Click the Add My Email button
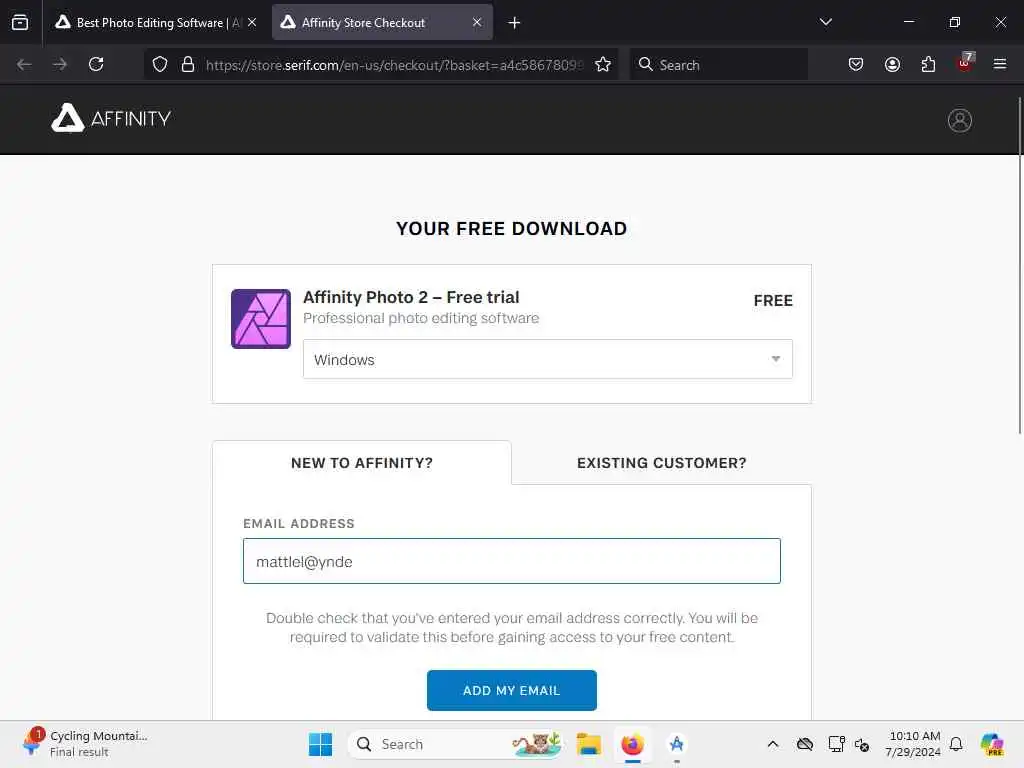 [x=511, y=690]
